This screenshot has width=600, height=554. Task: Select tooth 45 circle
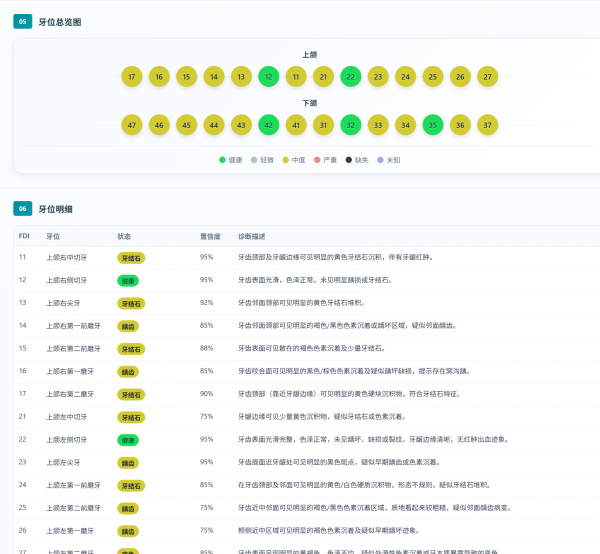pos(186,125)
